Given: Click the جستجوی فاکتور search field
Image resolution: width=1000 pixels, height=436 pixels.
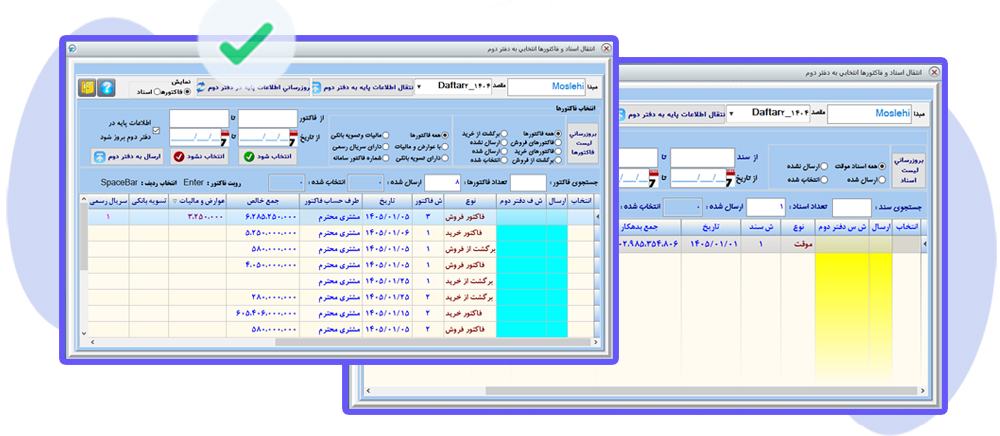Looking at the screenshot, I should pos(528,183).
